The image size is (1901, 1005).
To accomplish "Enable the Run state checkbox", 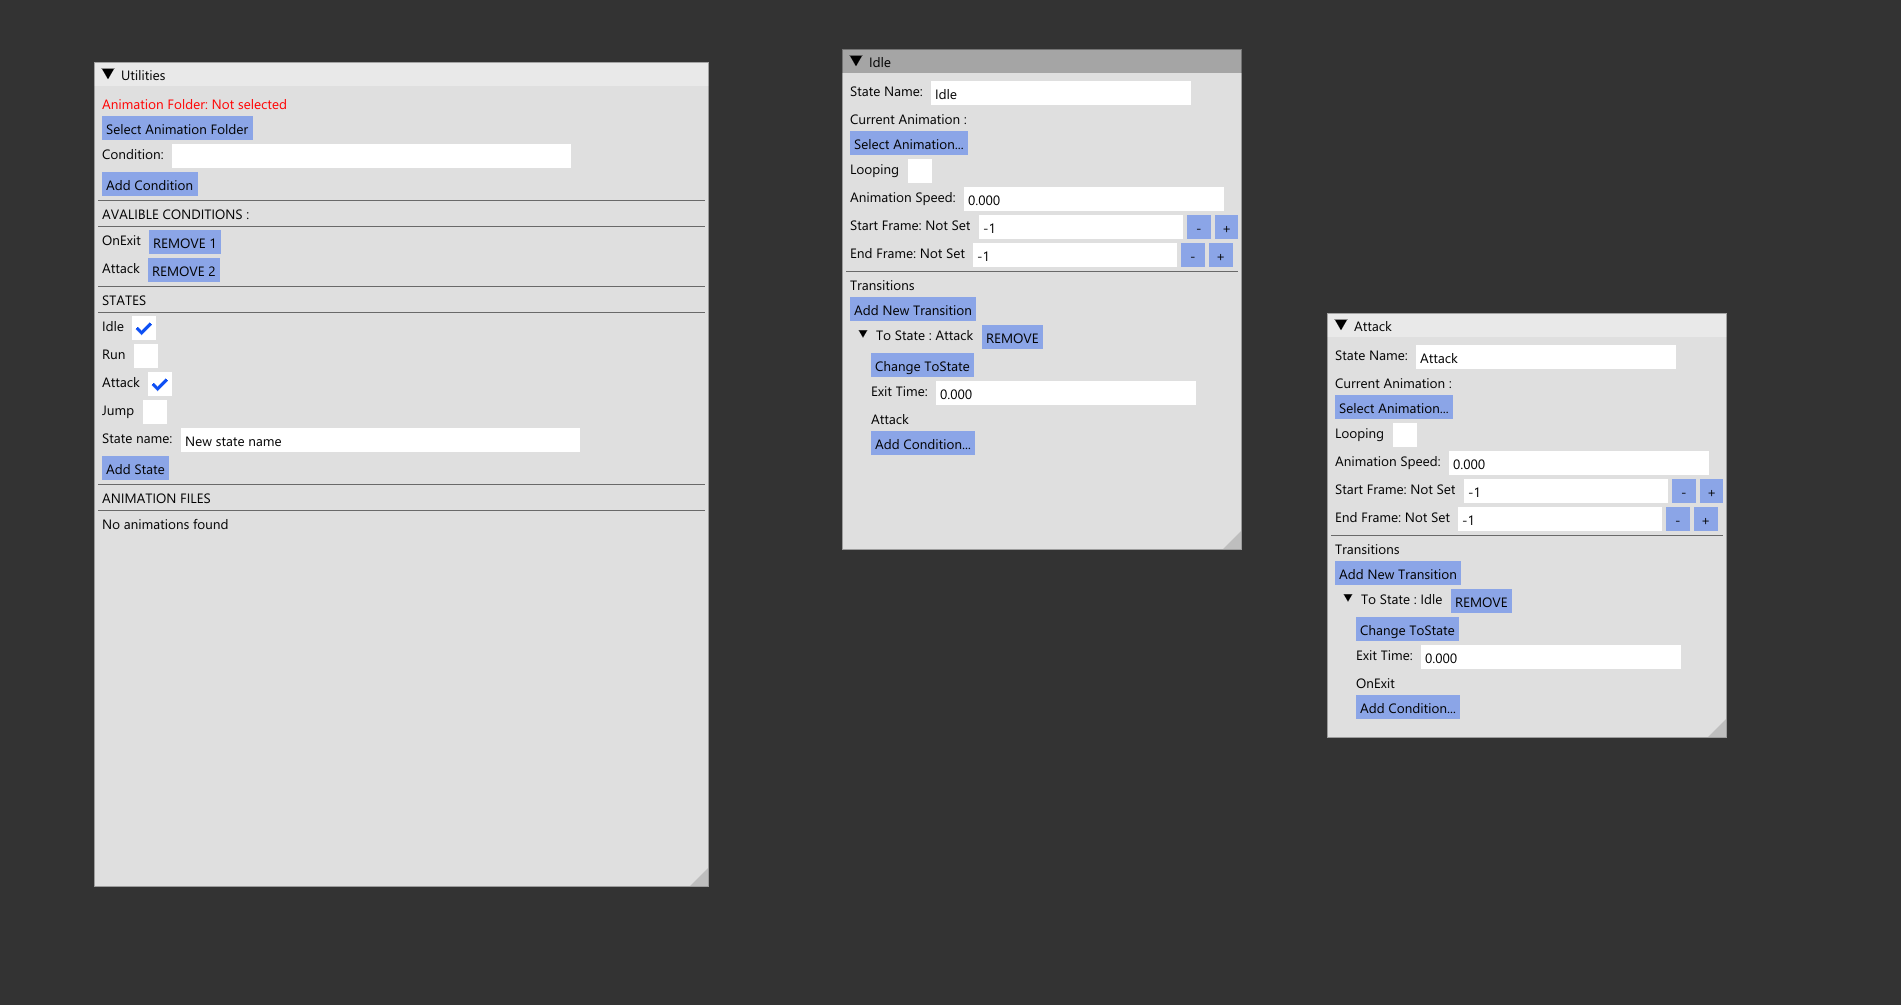I will click(145, 355).
